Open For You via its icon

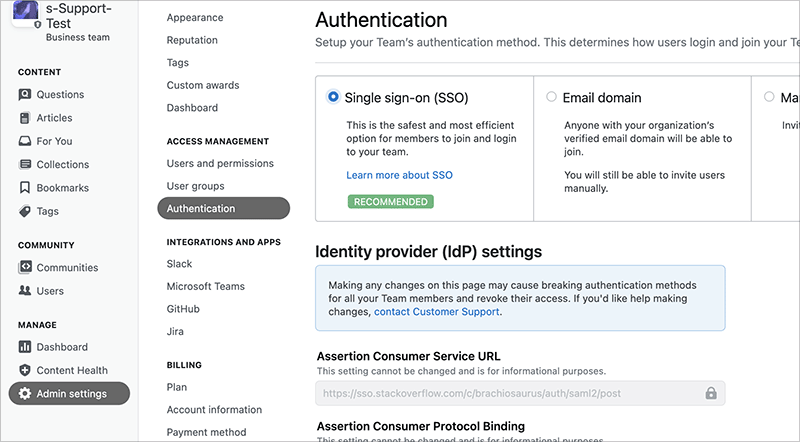click(25, 141)
